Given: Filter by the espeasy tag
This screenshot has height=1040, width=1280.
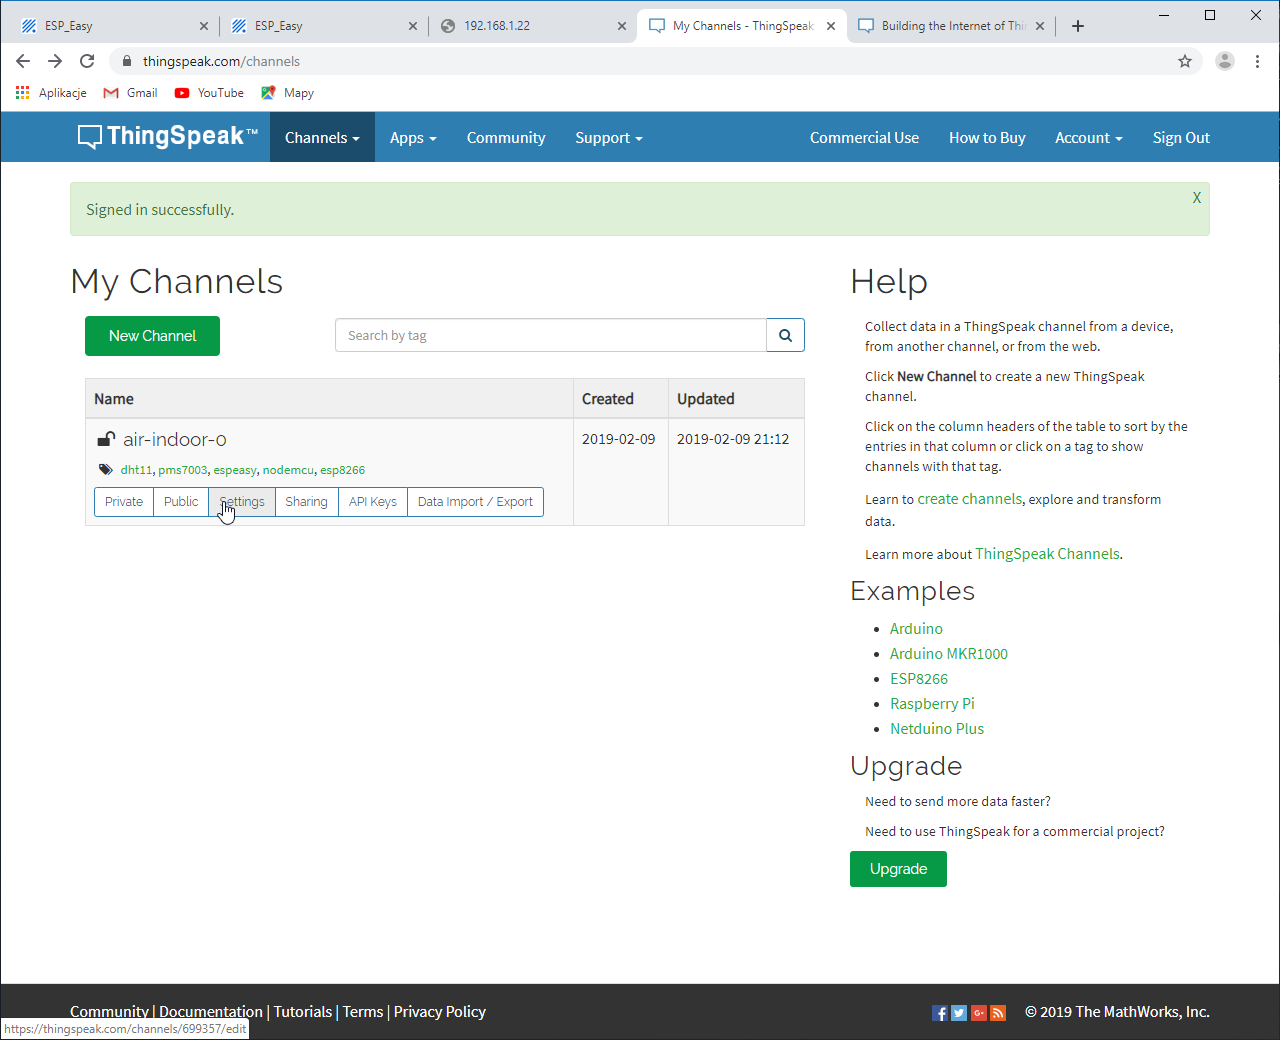Looking at the screenshot, I should (235, 470).
